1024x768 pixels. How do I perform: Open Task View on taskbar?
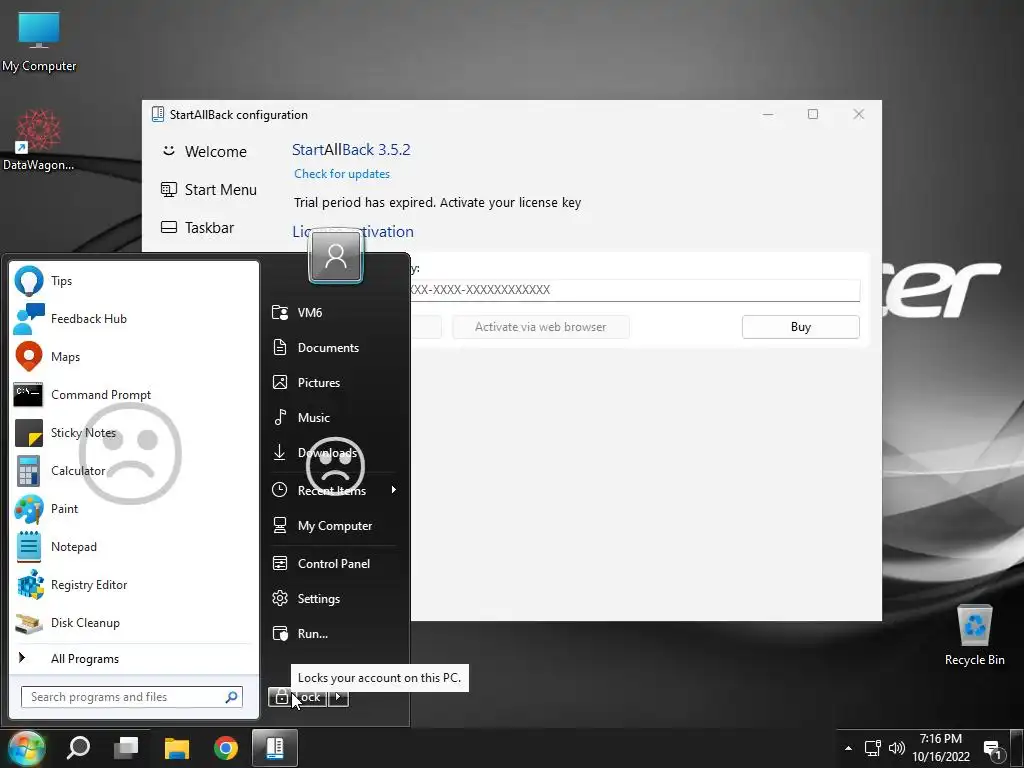127,748
